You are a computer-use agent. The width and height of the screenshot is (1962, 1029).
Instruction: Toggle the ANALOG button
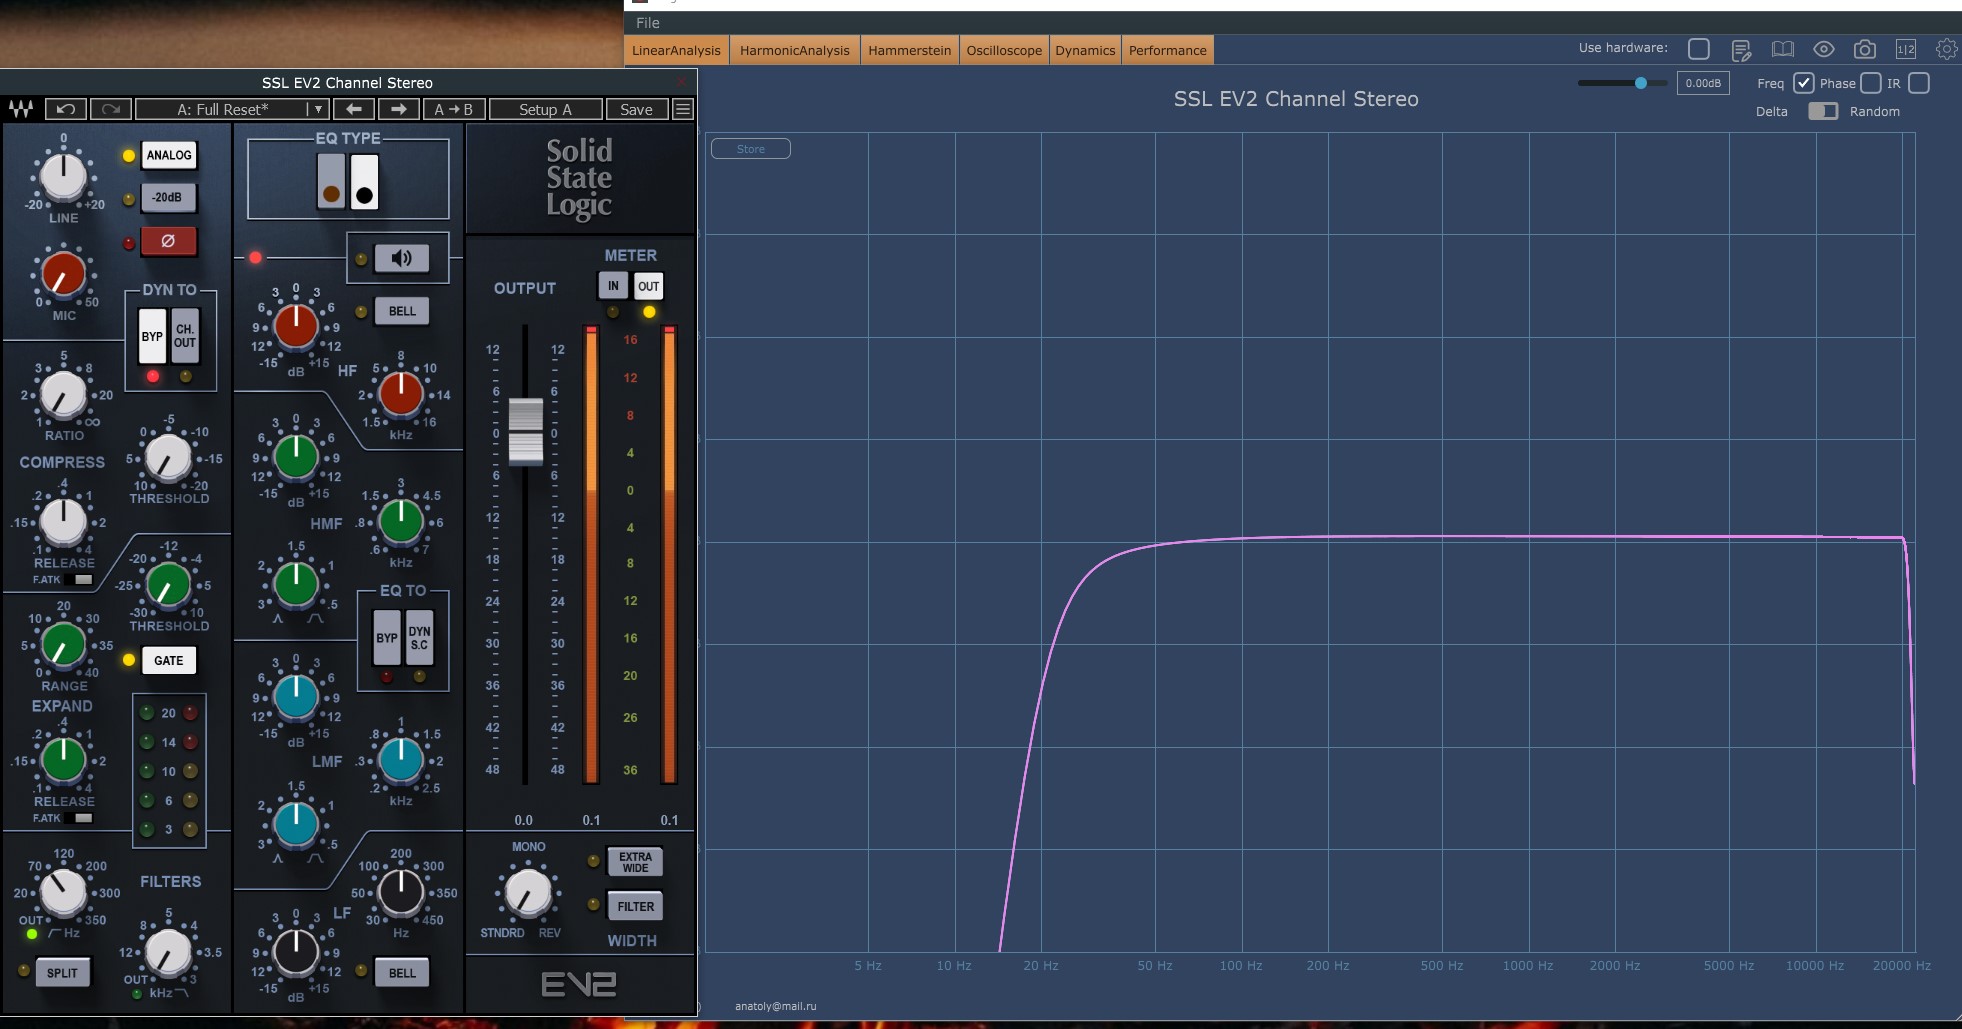[169, 155]
